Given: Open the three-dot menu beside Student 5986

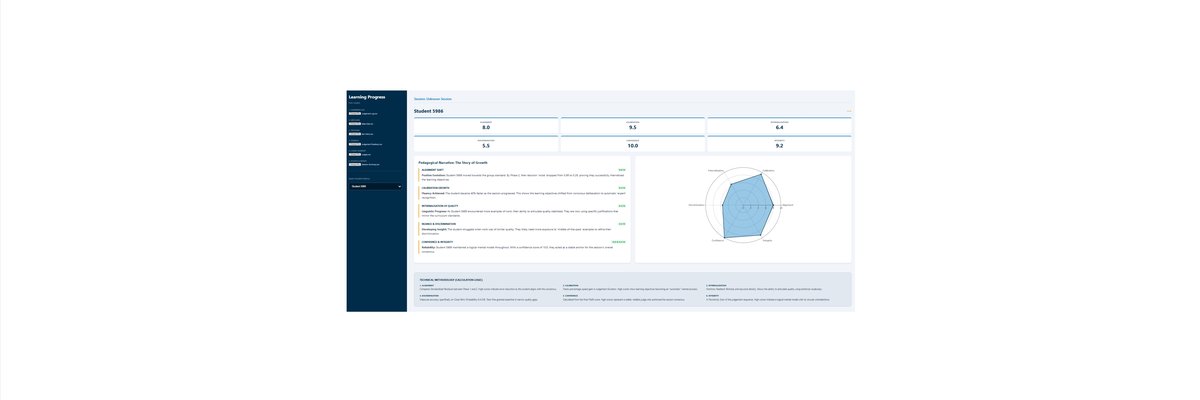Looking at the screenshot, I should tap(848, 111).
